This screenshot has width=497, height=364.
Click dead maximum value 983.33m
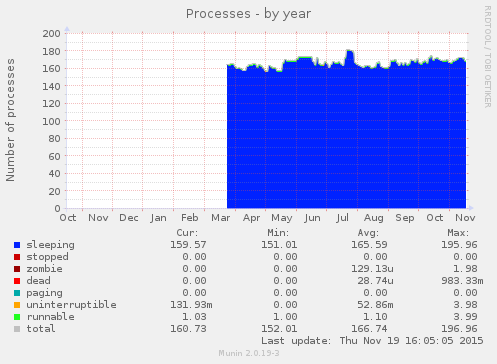462,281
